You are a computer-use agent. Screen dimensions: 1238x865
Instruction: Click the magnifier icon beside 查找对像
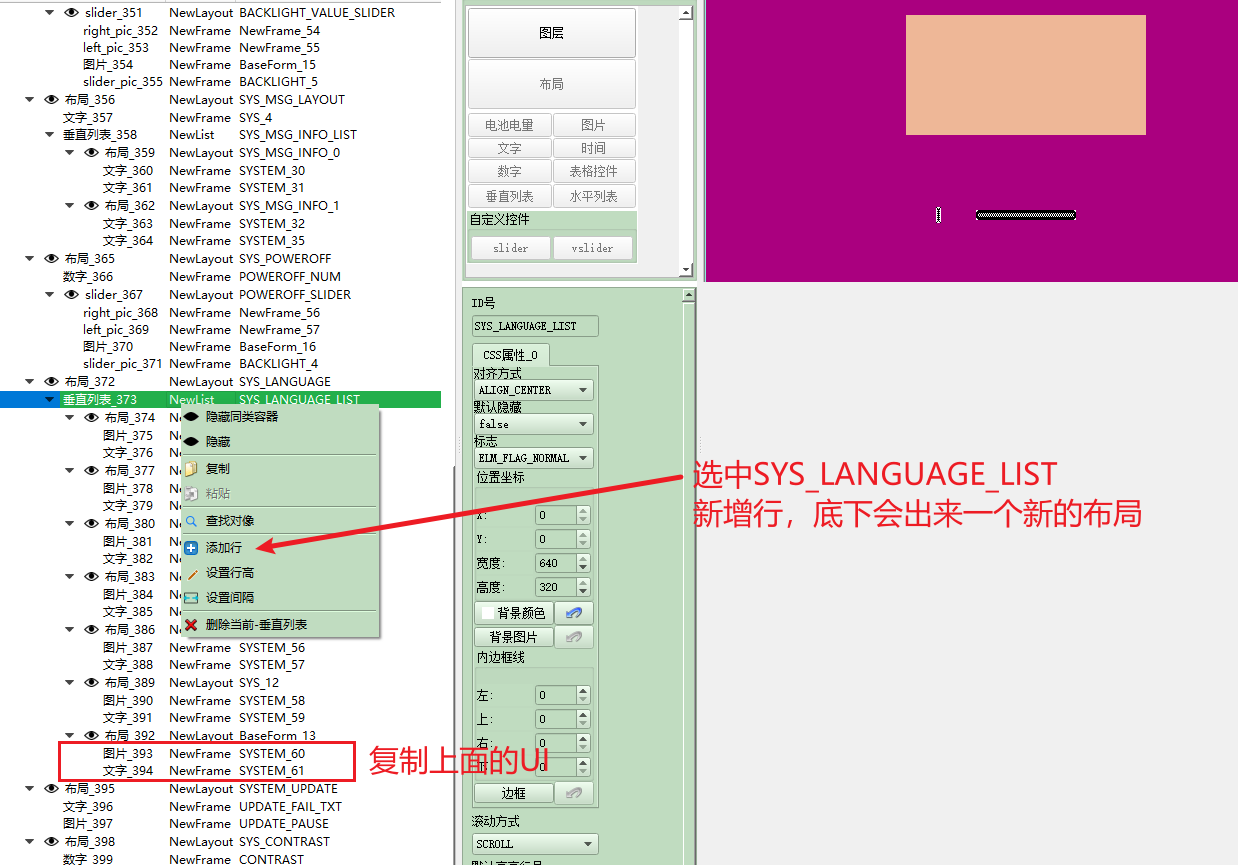[x=191, y=521]
